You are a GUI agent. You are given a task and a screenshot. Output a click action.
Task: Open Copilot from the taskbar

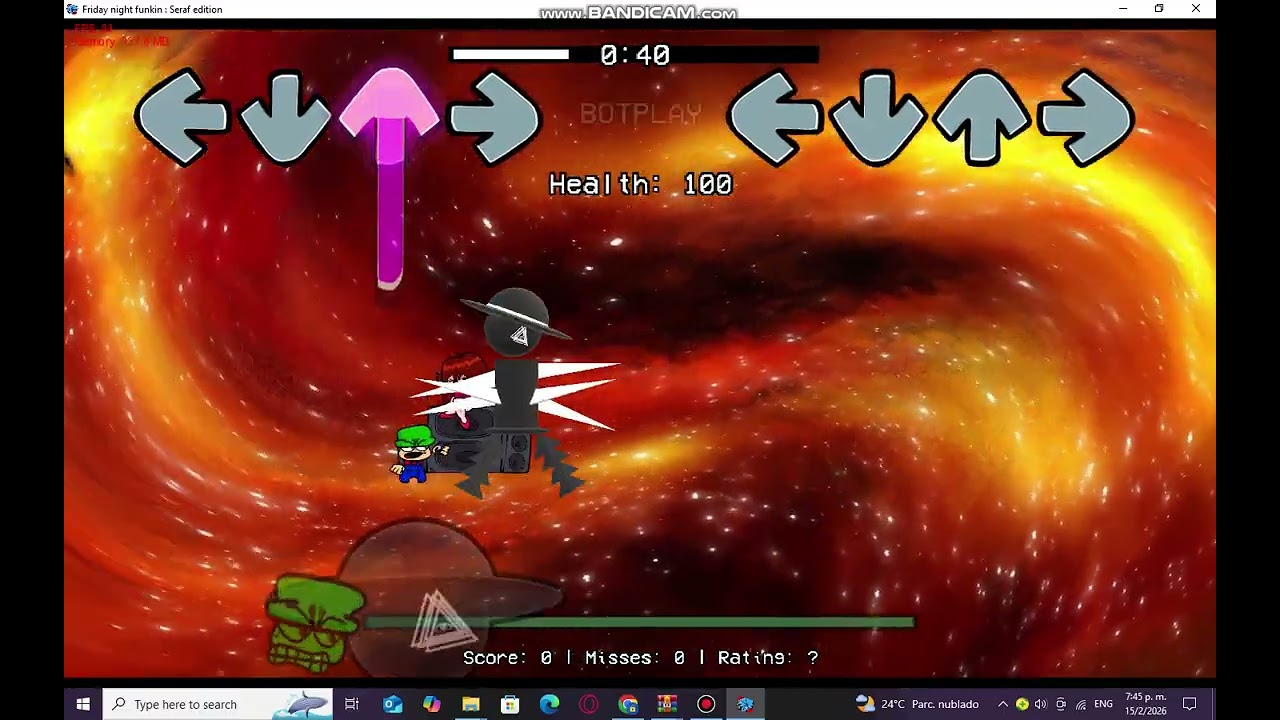pos(431,704)
